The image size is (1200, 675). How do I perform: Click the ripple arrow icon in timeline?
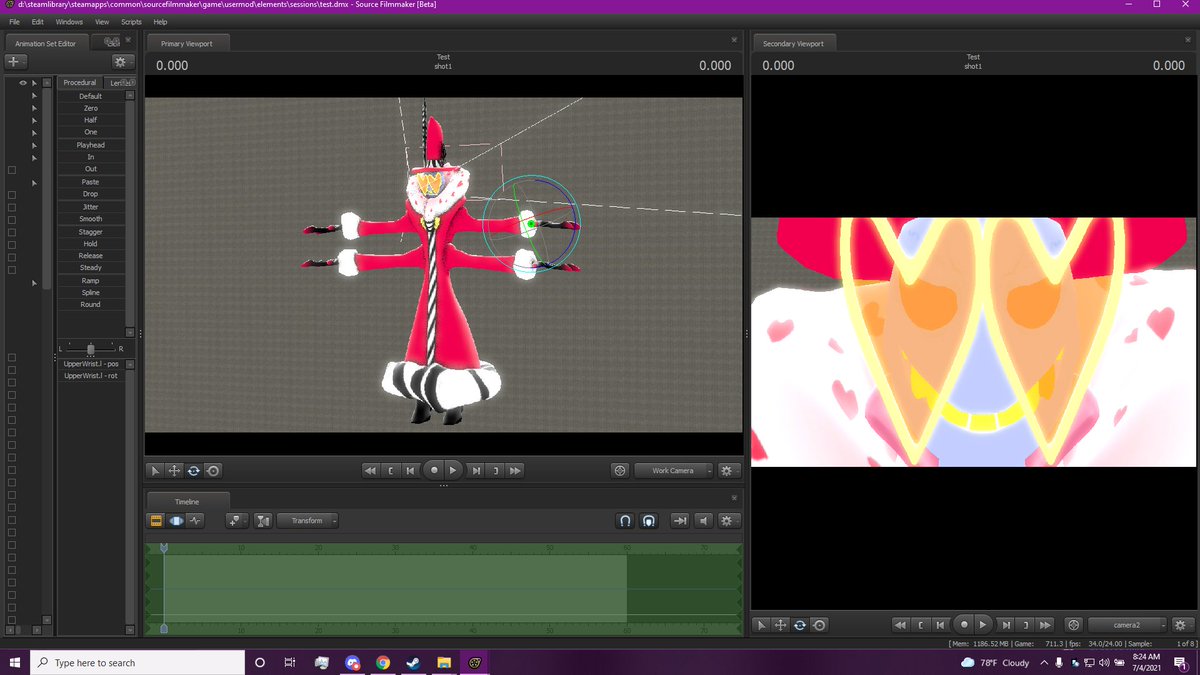click(x=680, y=520)
